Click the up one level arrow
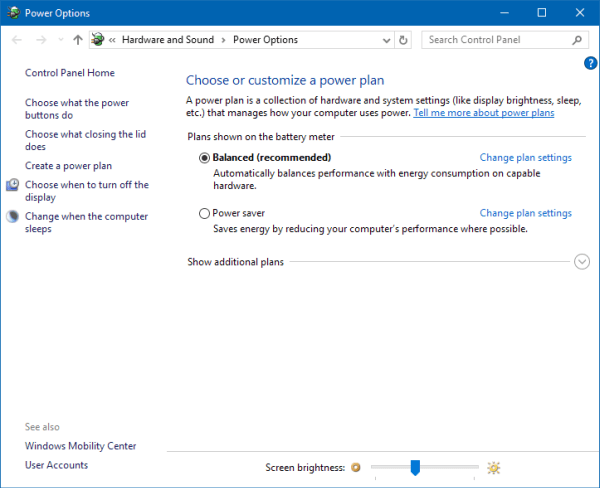 (x=78, y=40)
